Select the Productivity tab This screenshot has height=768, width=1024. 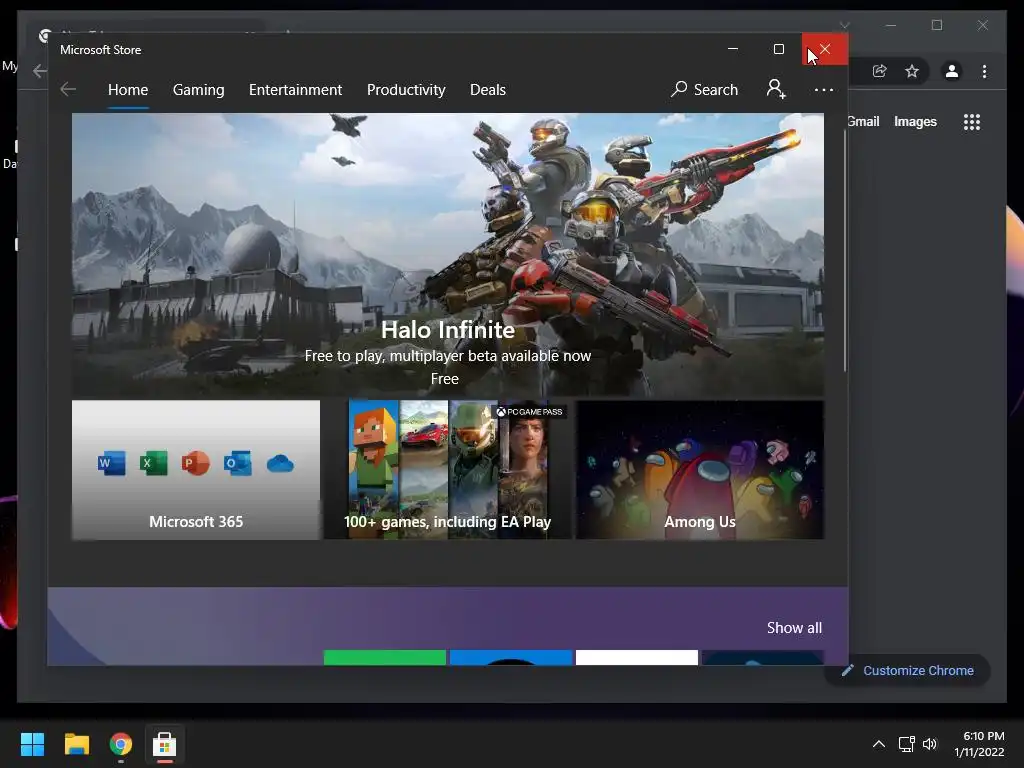406,89
